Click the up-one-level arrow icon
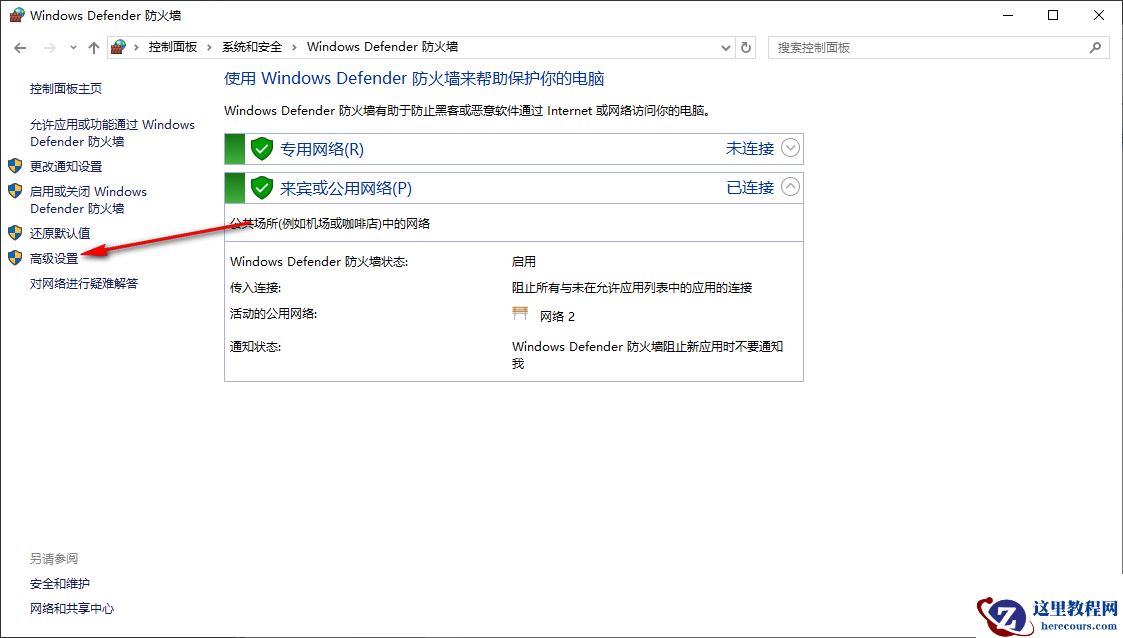This screenshot has width=1123, height=638. (x=93, y=47)
